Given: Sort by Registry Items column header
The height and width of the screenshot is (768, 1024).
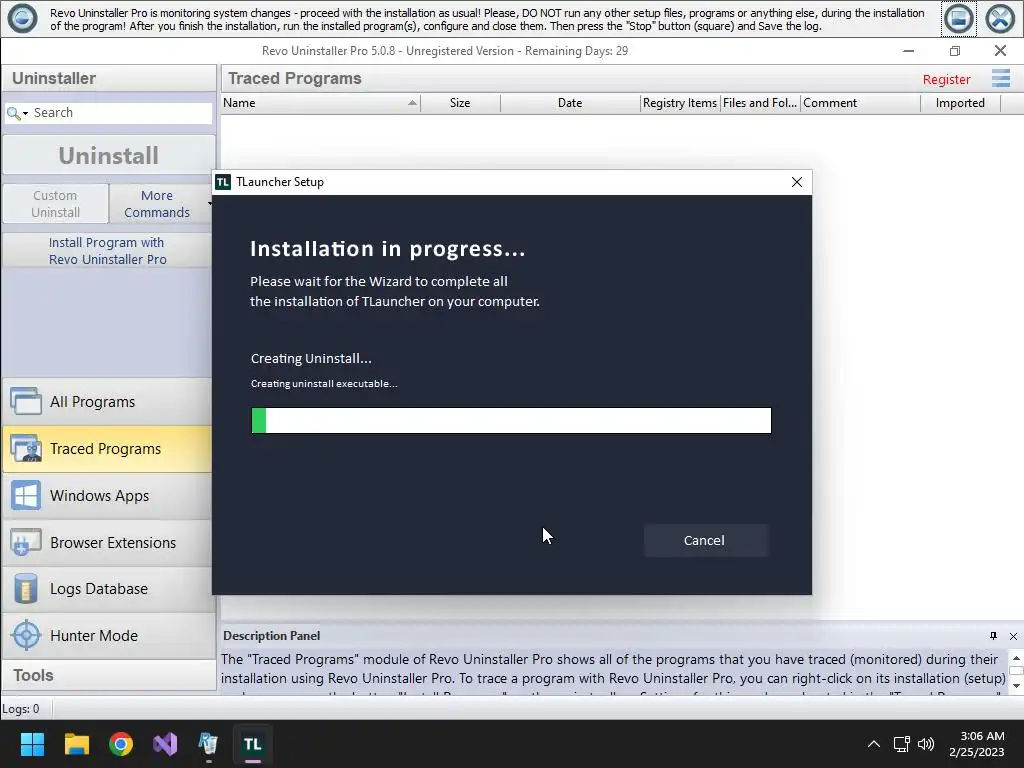Looking at the screenshot, I should 680,103.
